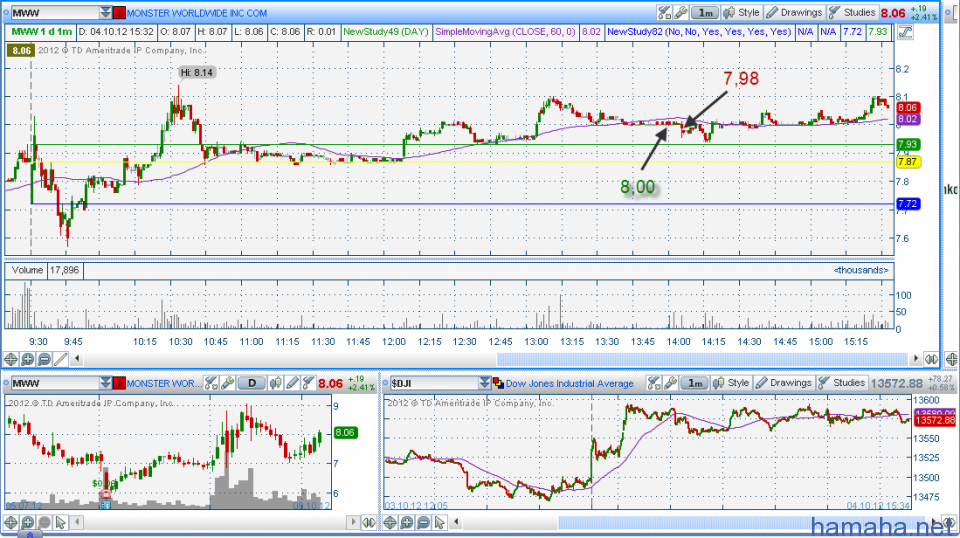Open Dow Jones Industrial Average link

pyautogui.click(x=569, y=384)
